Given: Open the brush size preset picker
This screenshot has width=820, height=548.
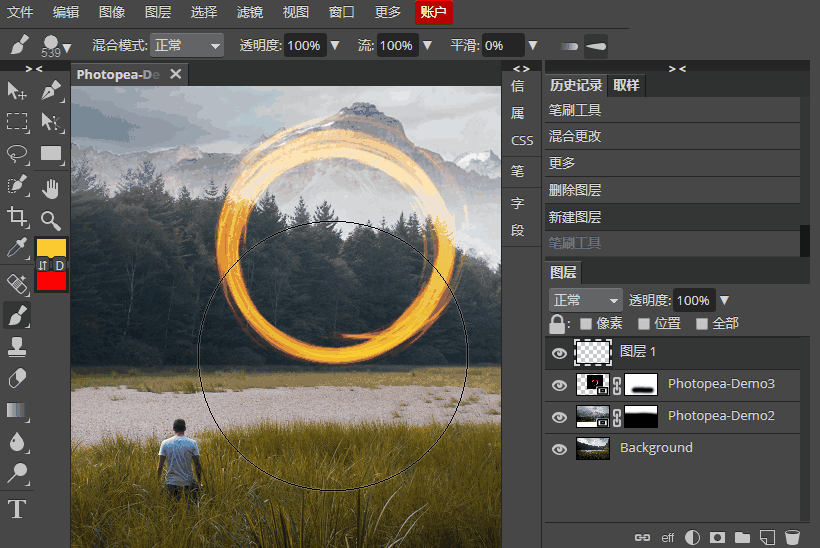Looking at the screenshot, I should 55,45.
